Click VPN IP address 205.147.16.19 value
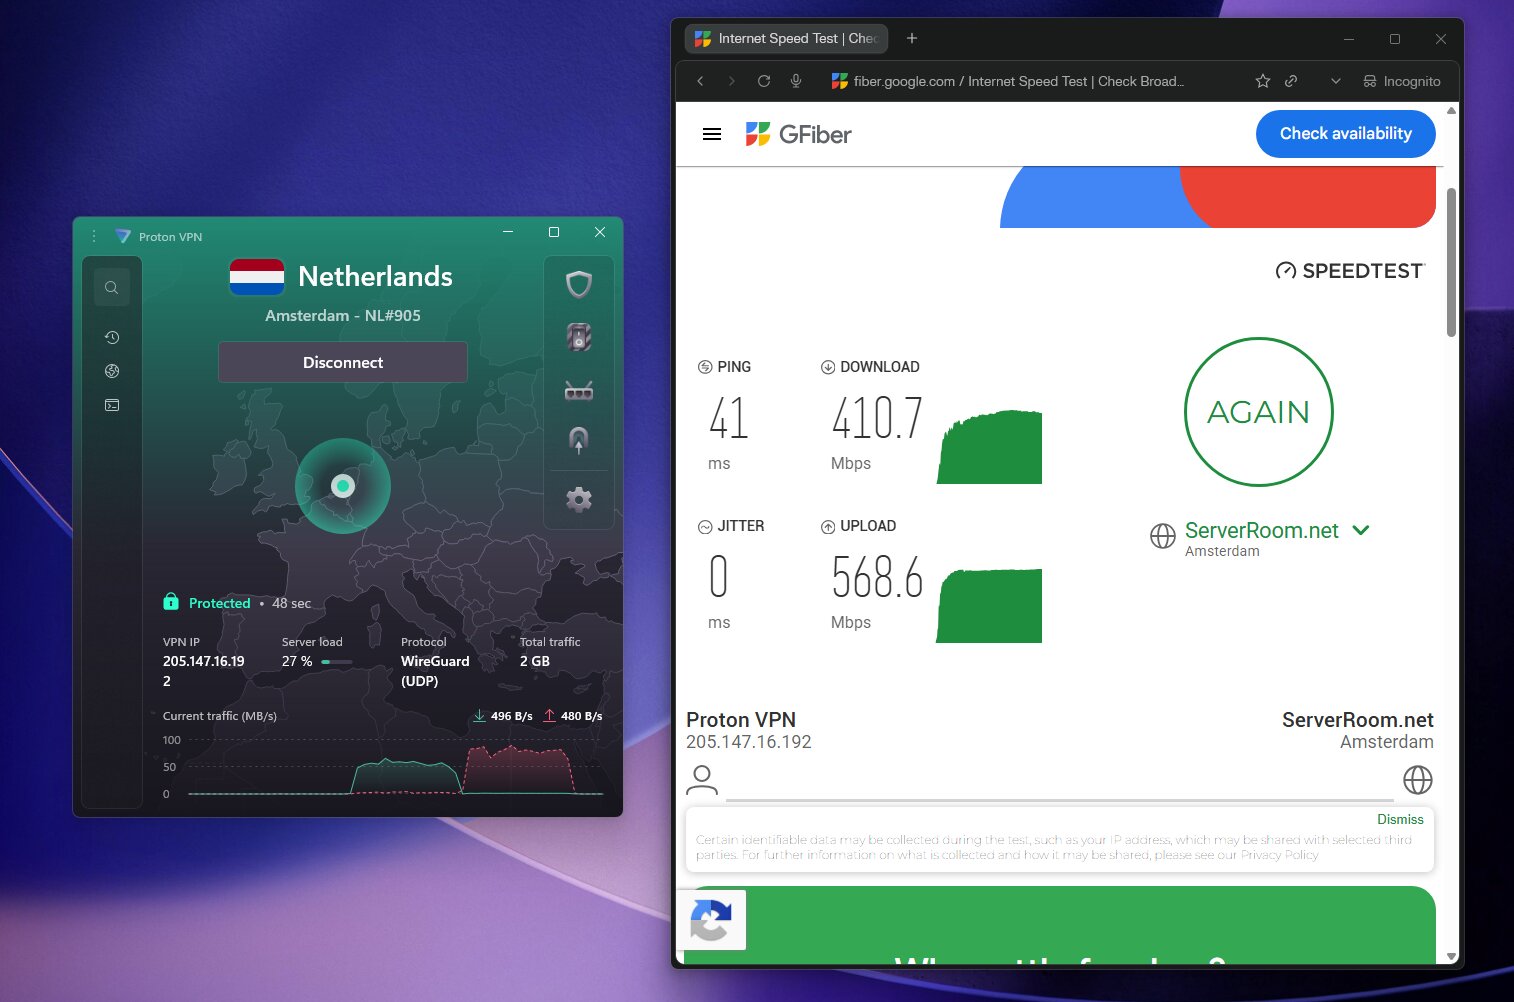 pos(204,671)
